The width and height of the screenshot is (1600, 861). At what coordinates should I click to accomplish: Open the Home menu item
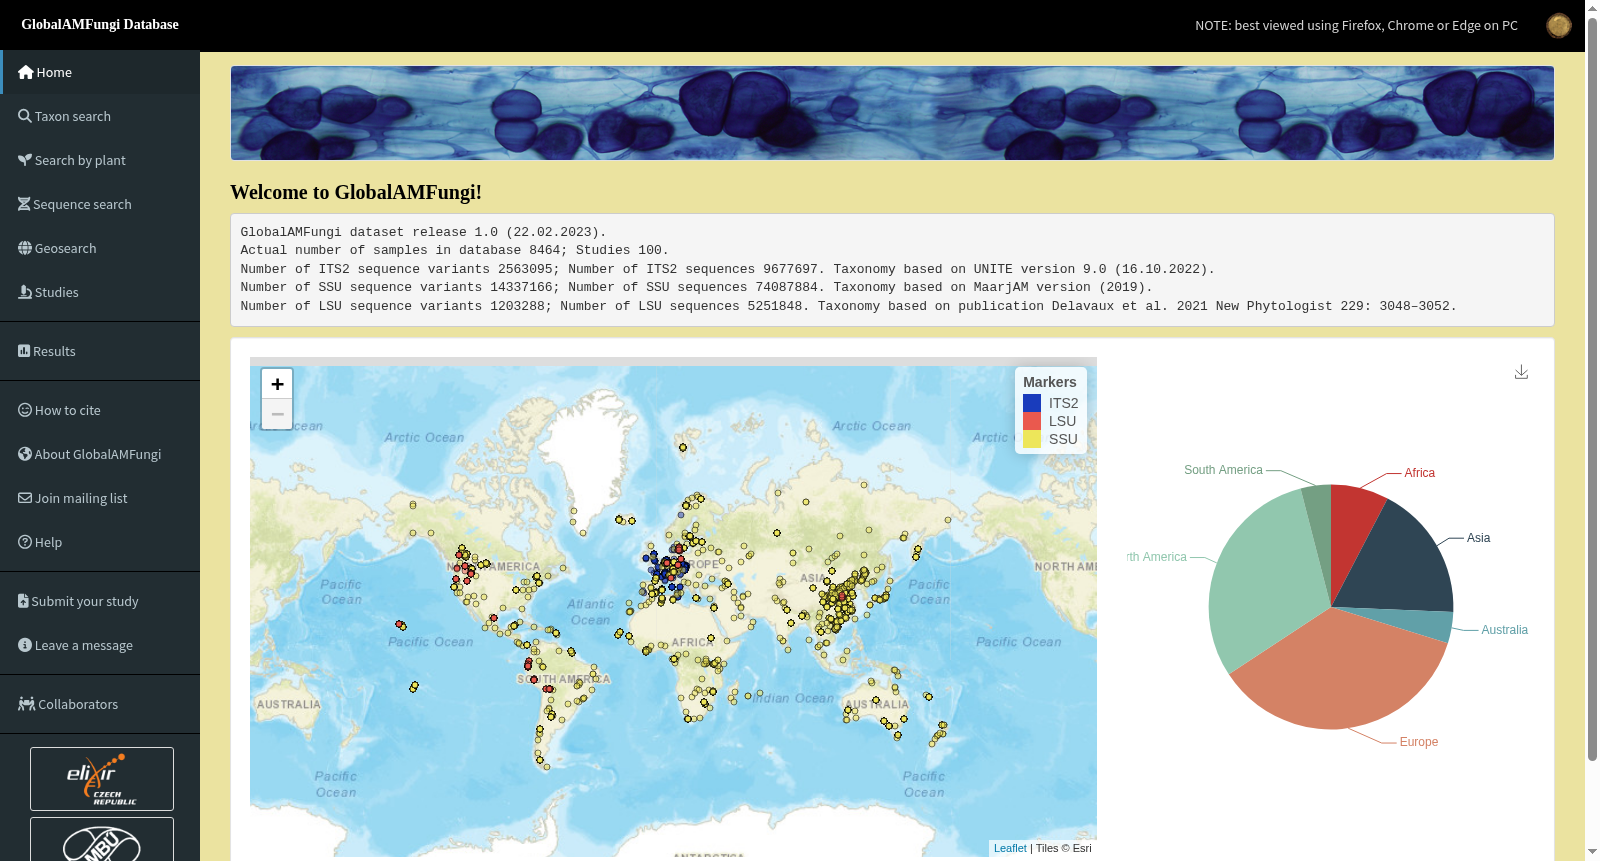100,72
